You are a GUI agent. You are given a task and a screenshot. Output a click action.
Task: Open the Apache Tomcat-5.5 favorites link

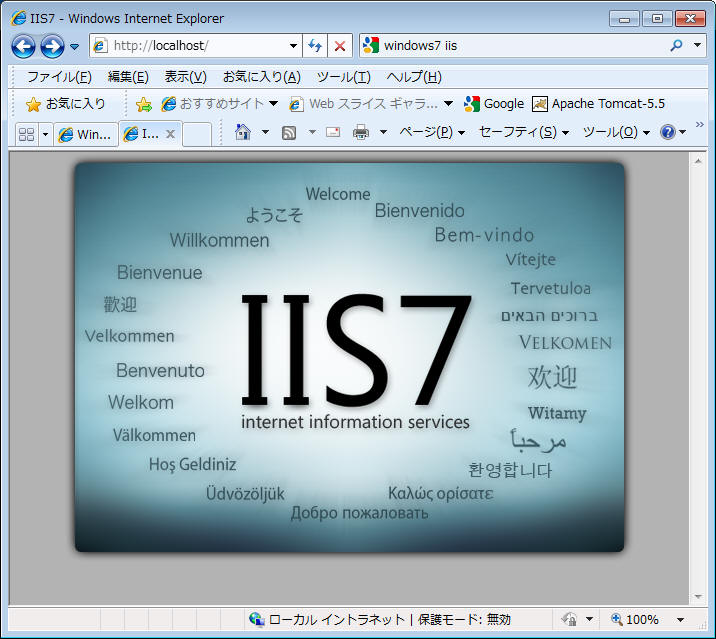tap(598, 104)
